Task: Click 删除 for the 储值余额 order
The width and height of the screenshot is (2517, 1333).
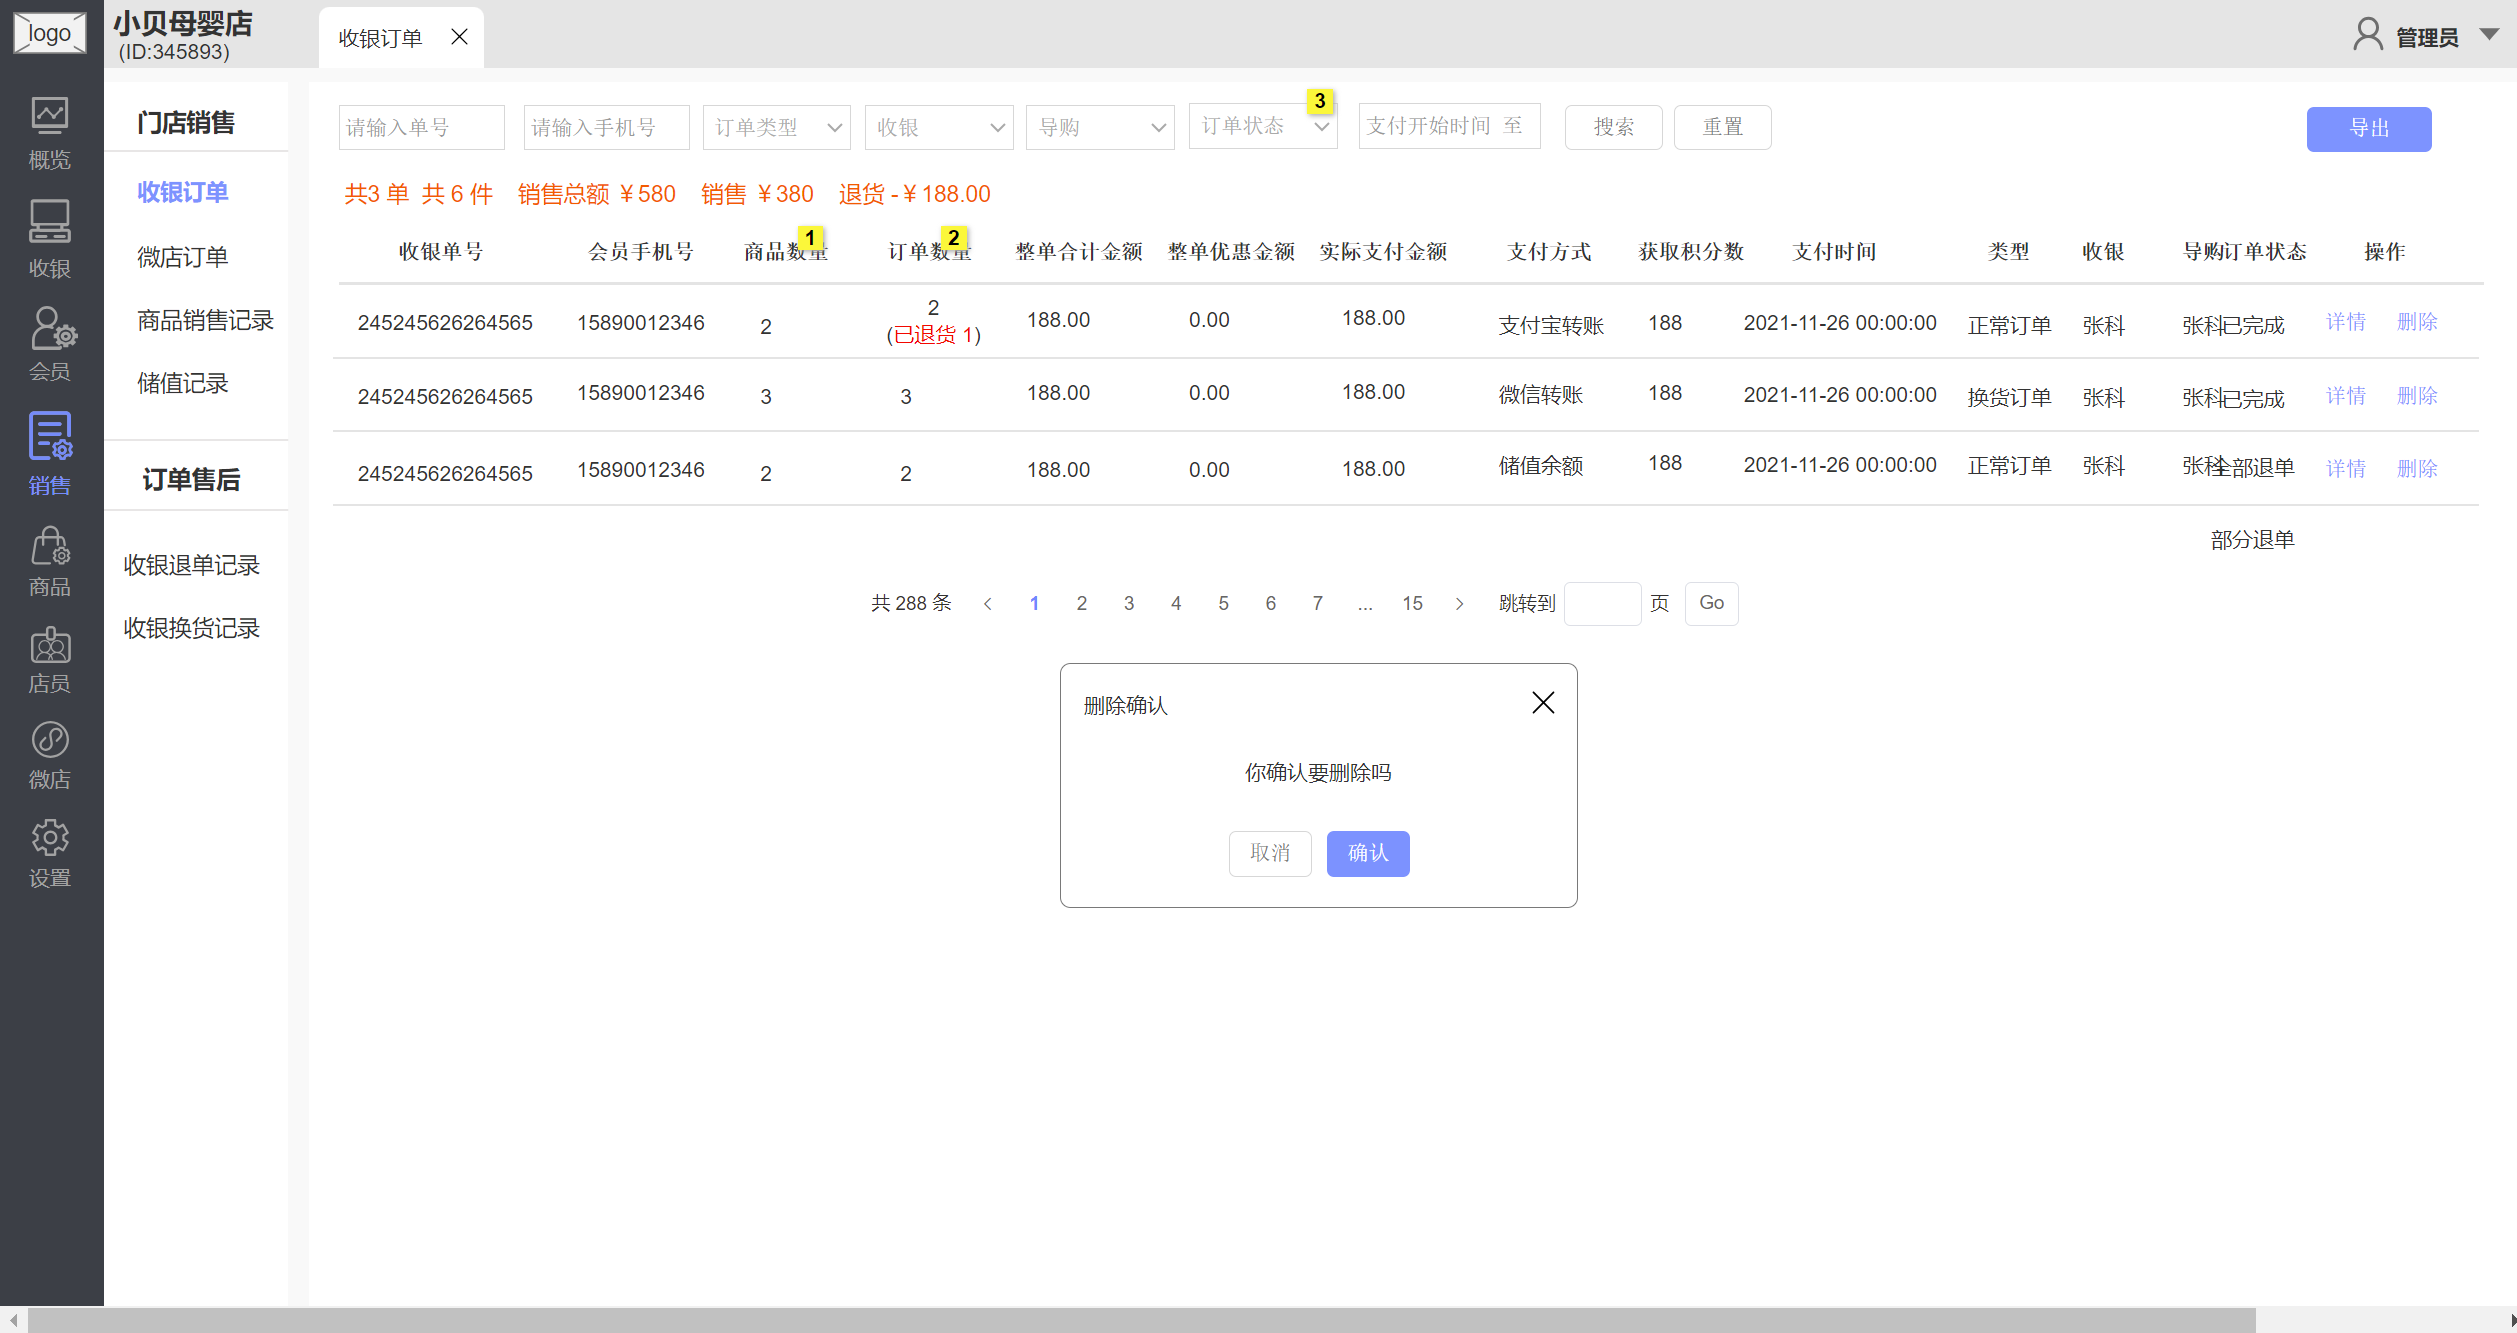Action: [x=2418, y=469]
